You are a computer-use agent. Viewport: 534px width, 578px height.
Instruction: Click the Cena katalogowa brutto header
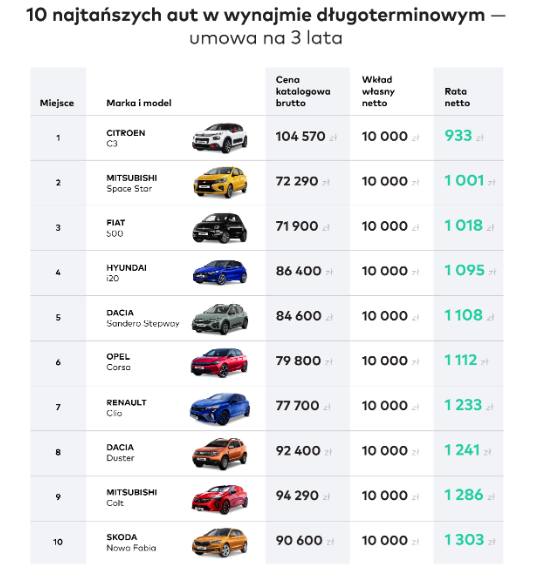(x=303, y=91)
